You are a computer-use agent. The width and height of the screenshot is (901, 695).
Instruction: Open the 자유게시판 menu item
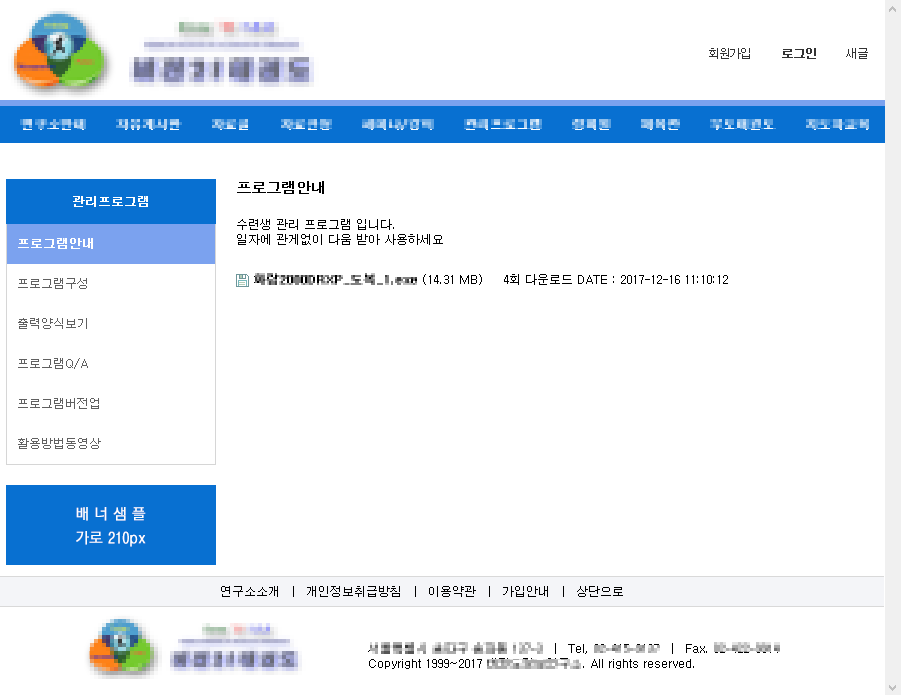pyautogui.click(x=146, y=122)
